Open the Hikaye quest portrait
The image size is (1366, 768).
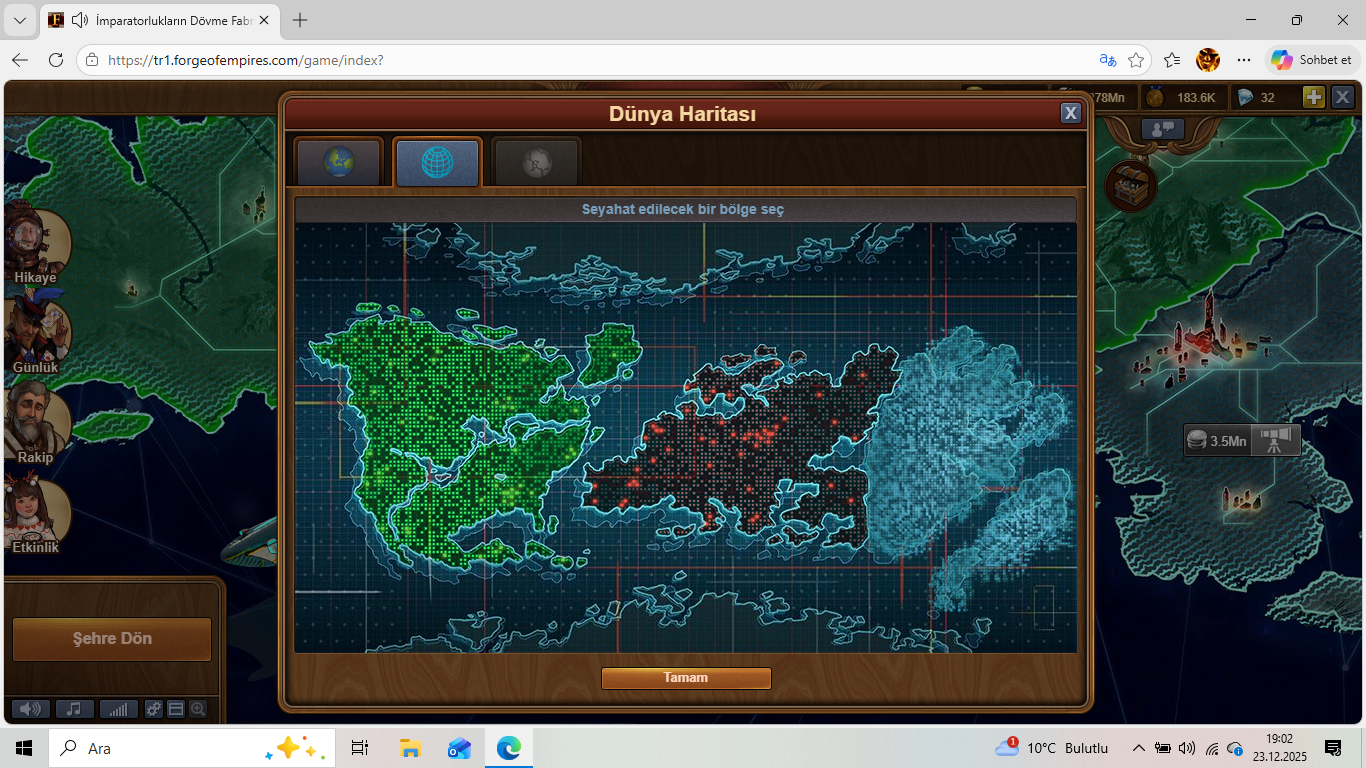pos(36,242)
